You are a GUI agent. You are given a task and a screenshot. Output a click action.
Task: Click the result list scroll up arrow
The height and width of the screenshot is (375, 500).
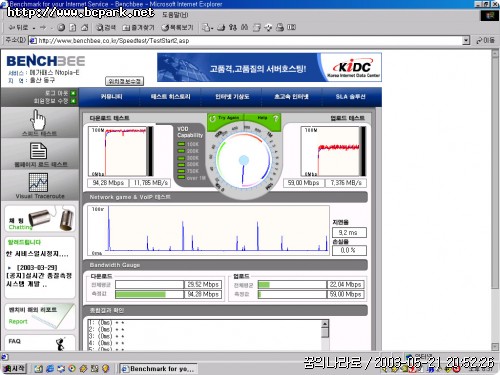[x=325, y=324]
